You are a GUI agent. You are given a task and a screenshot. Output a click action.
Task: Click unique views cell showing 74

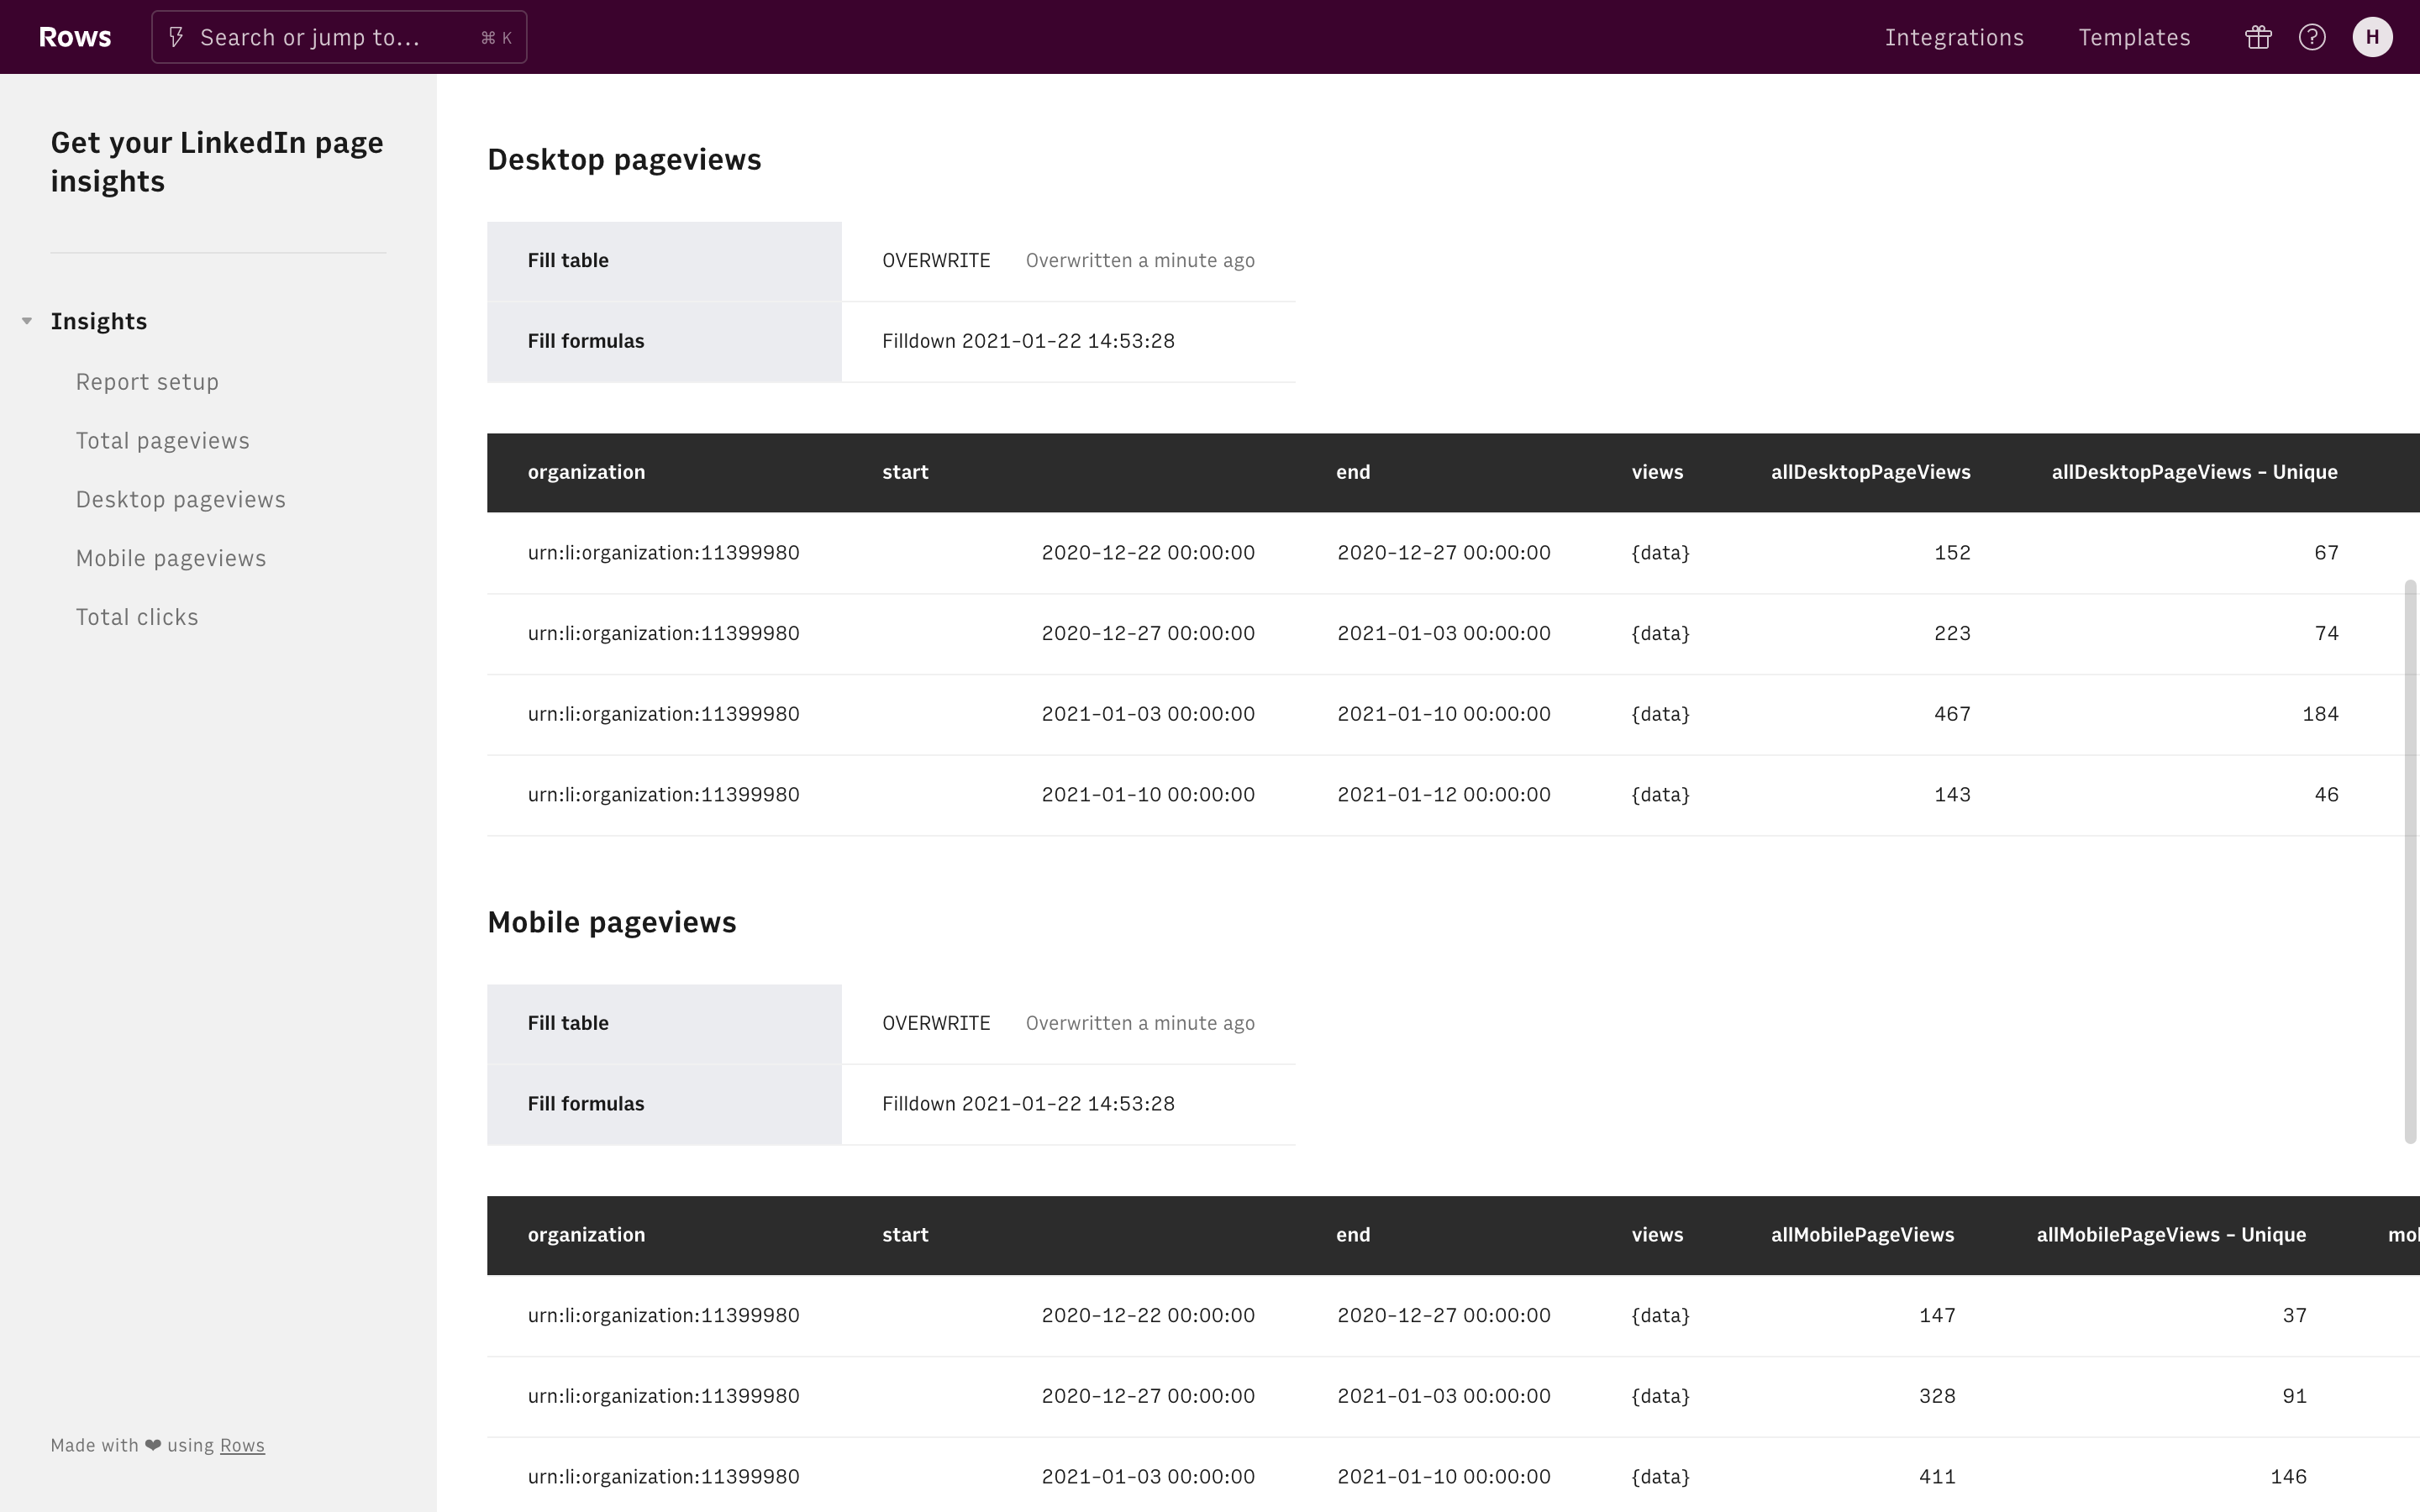coord(2326,634)
